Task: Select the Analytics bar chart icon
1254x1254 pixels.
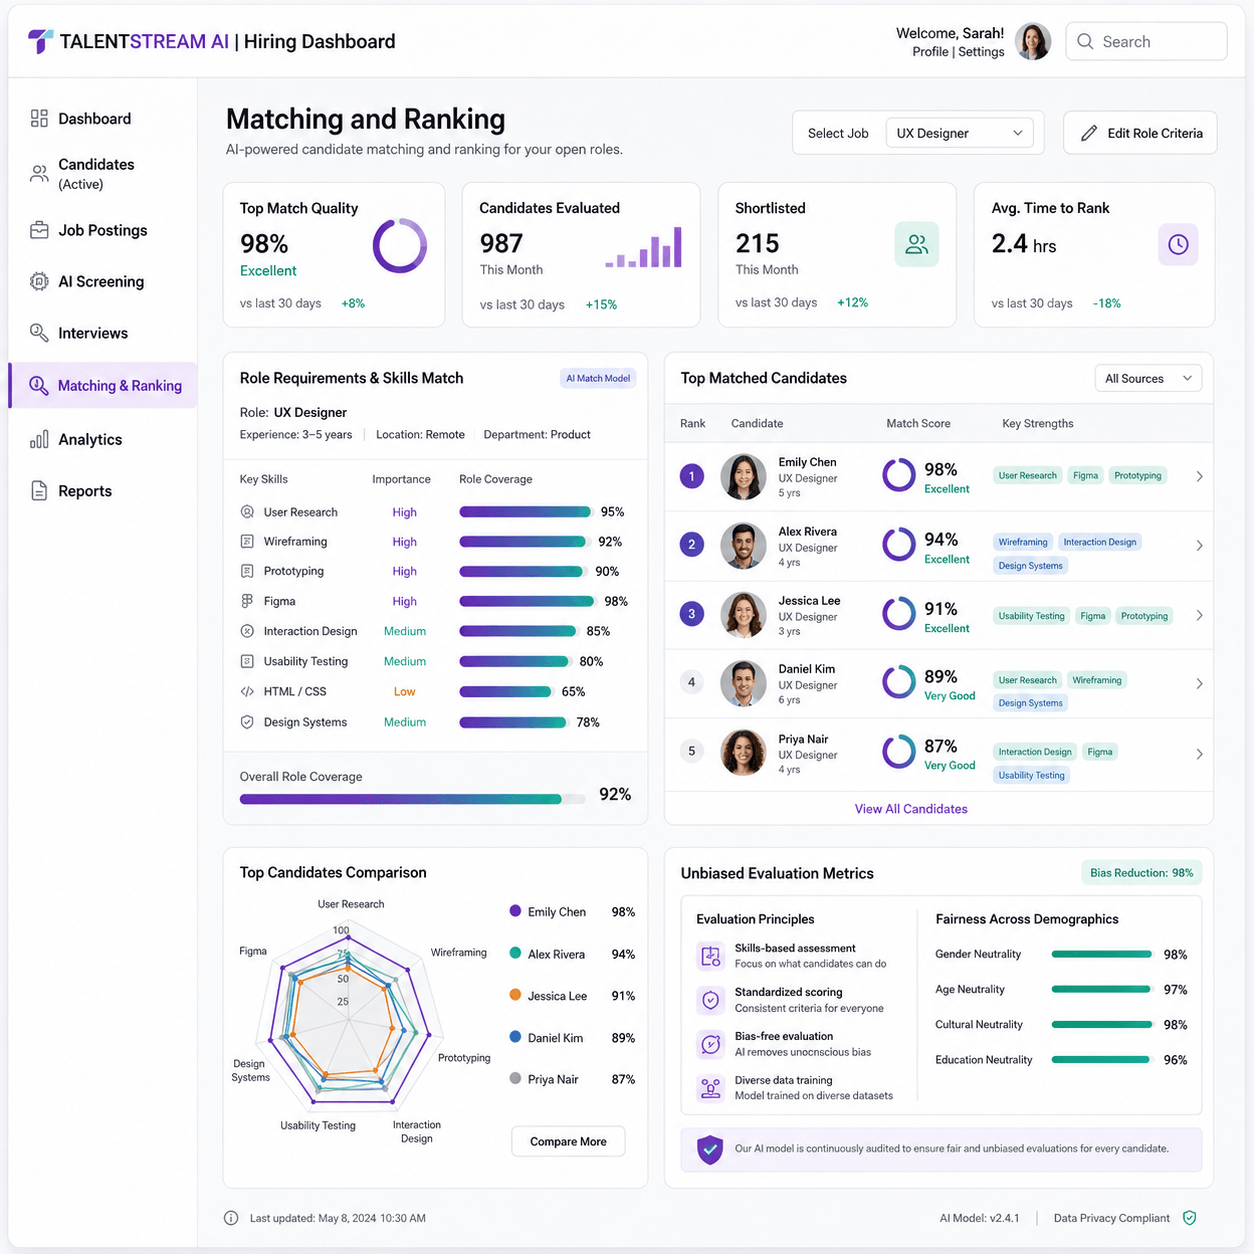Action: pos(39,439)
